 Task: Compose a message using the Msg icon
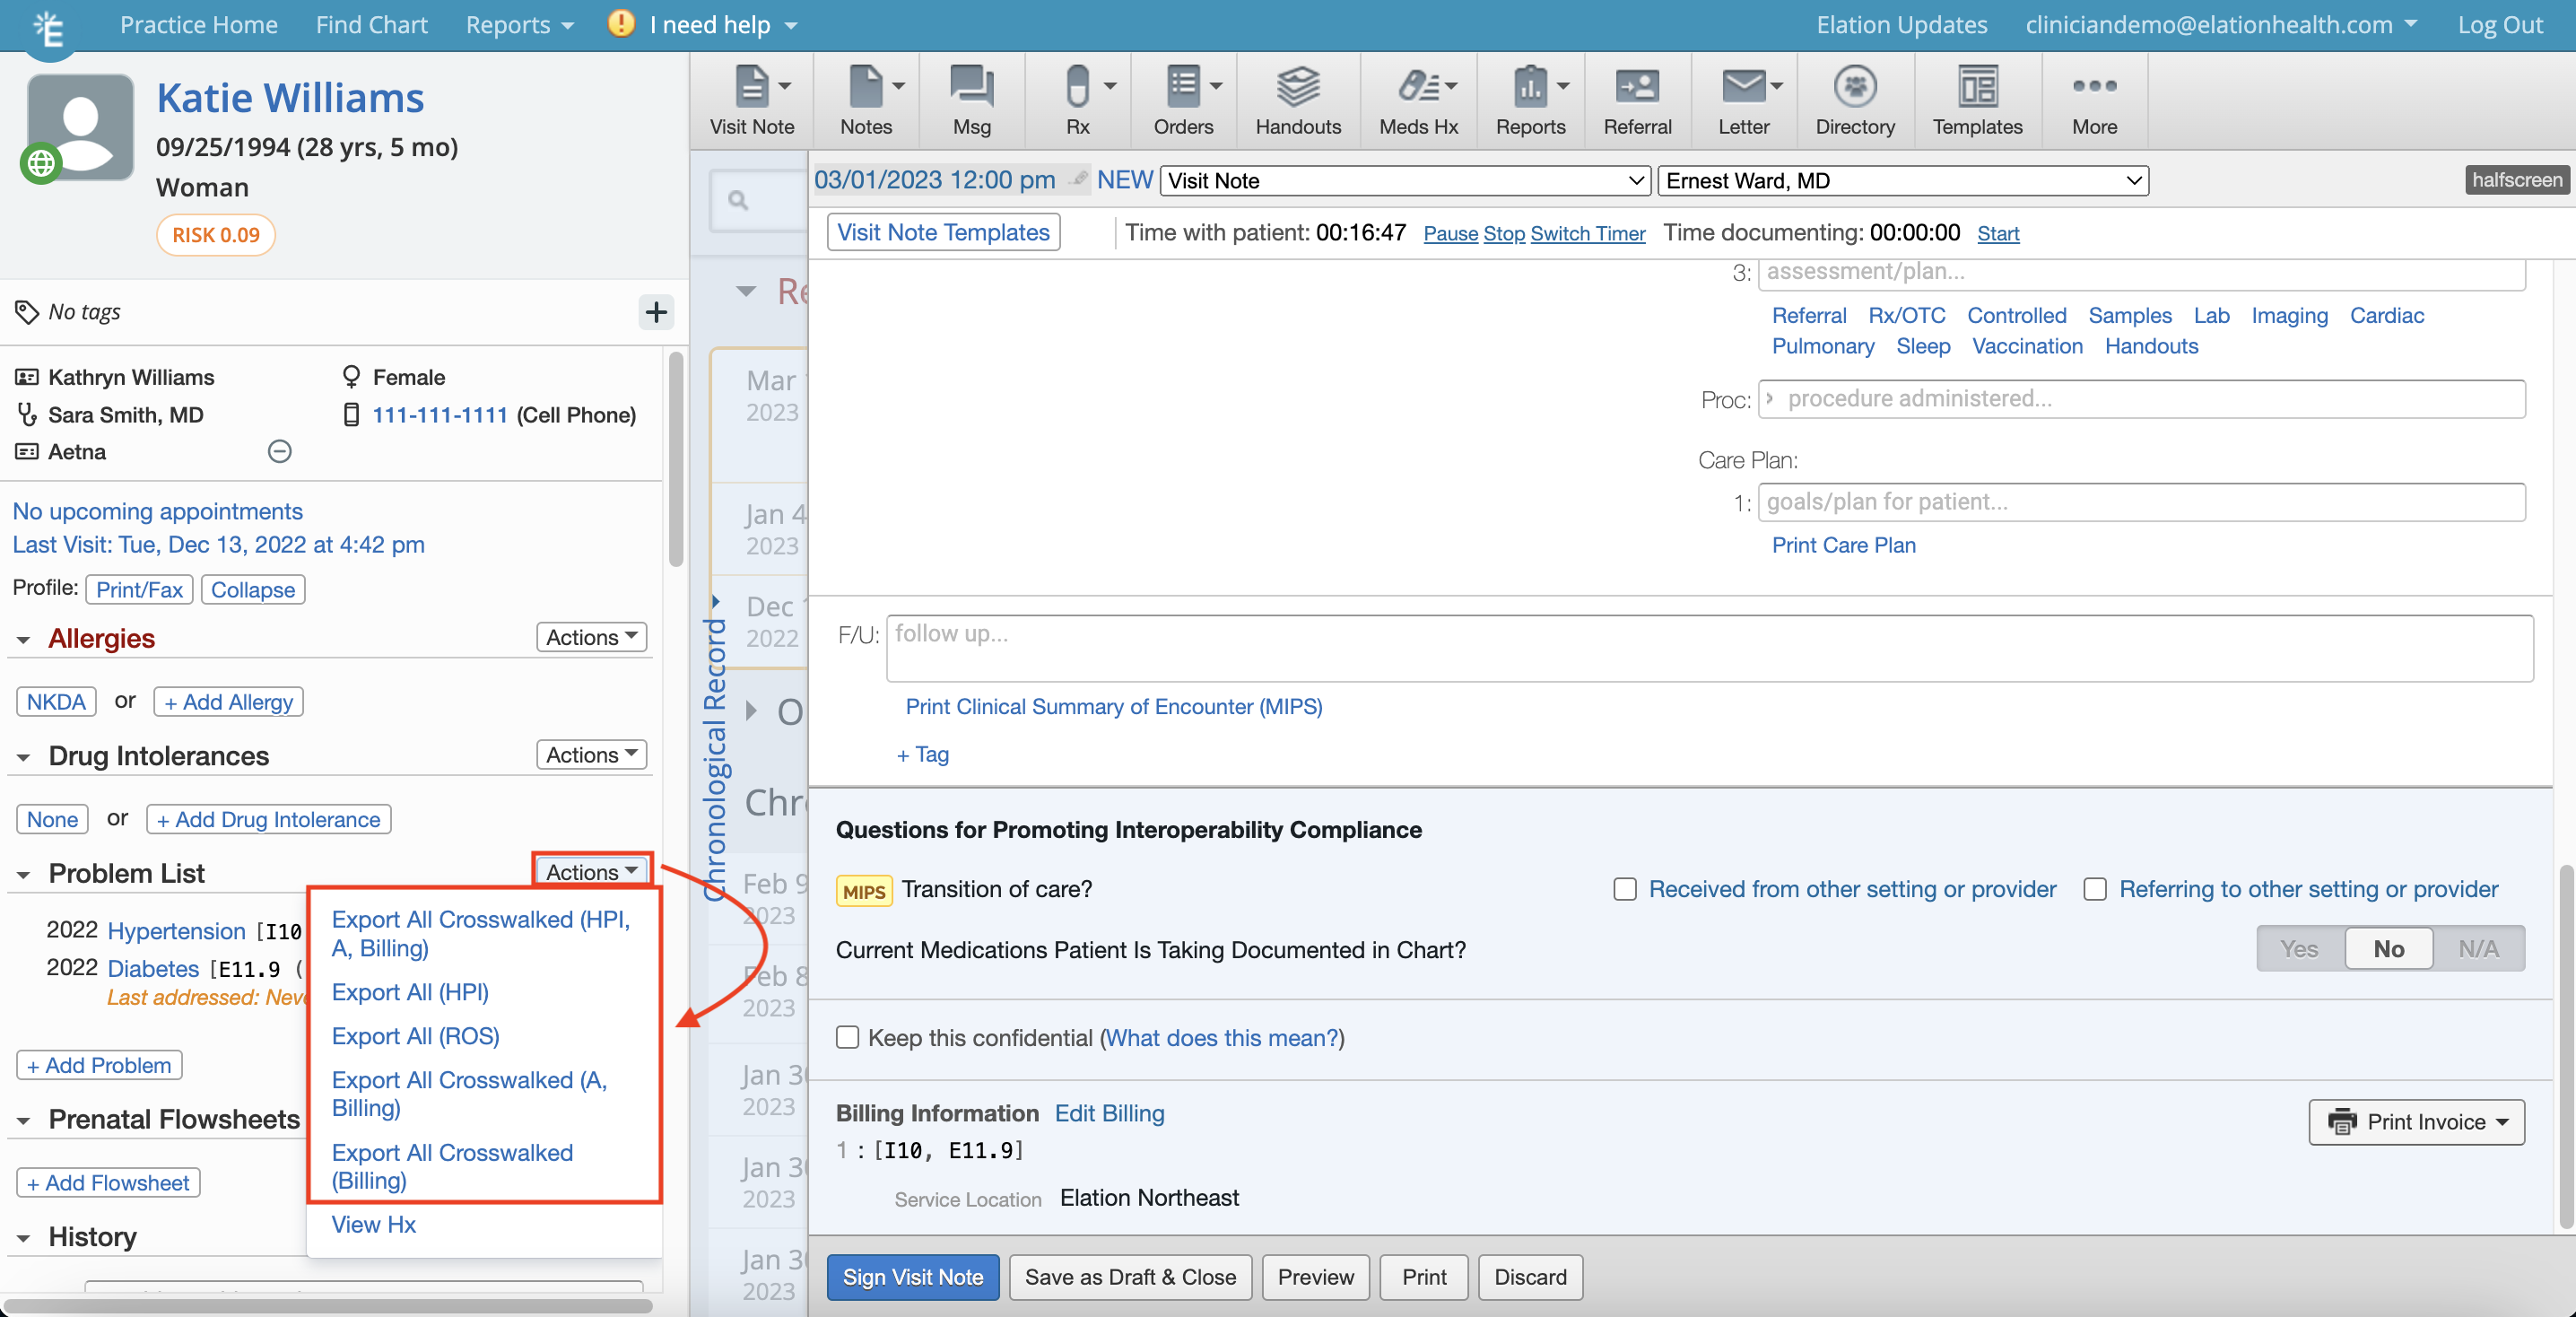point(969,98)
